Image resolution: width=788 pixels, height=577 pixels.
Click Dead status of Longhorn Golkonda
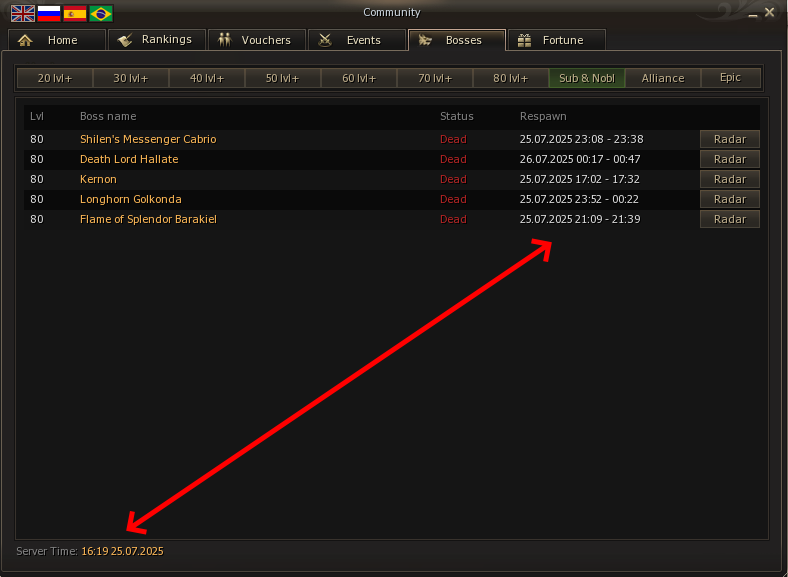pyautogui.click(x=453, y=200)
